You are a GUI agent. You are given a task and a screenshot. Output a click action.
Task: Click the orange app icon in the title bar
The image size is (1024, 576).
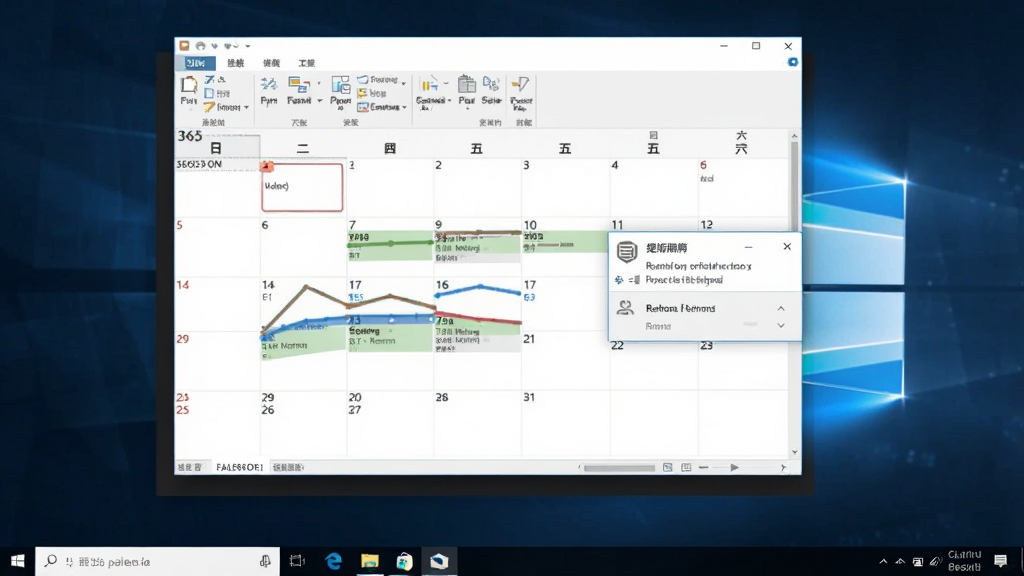(184, 46)
